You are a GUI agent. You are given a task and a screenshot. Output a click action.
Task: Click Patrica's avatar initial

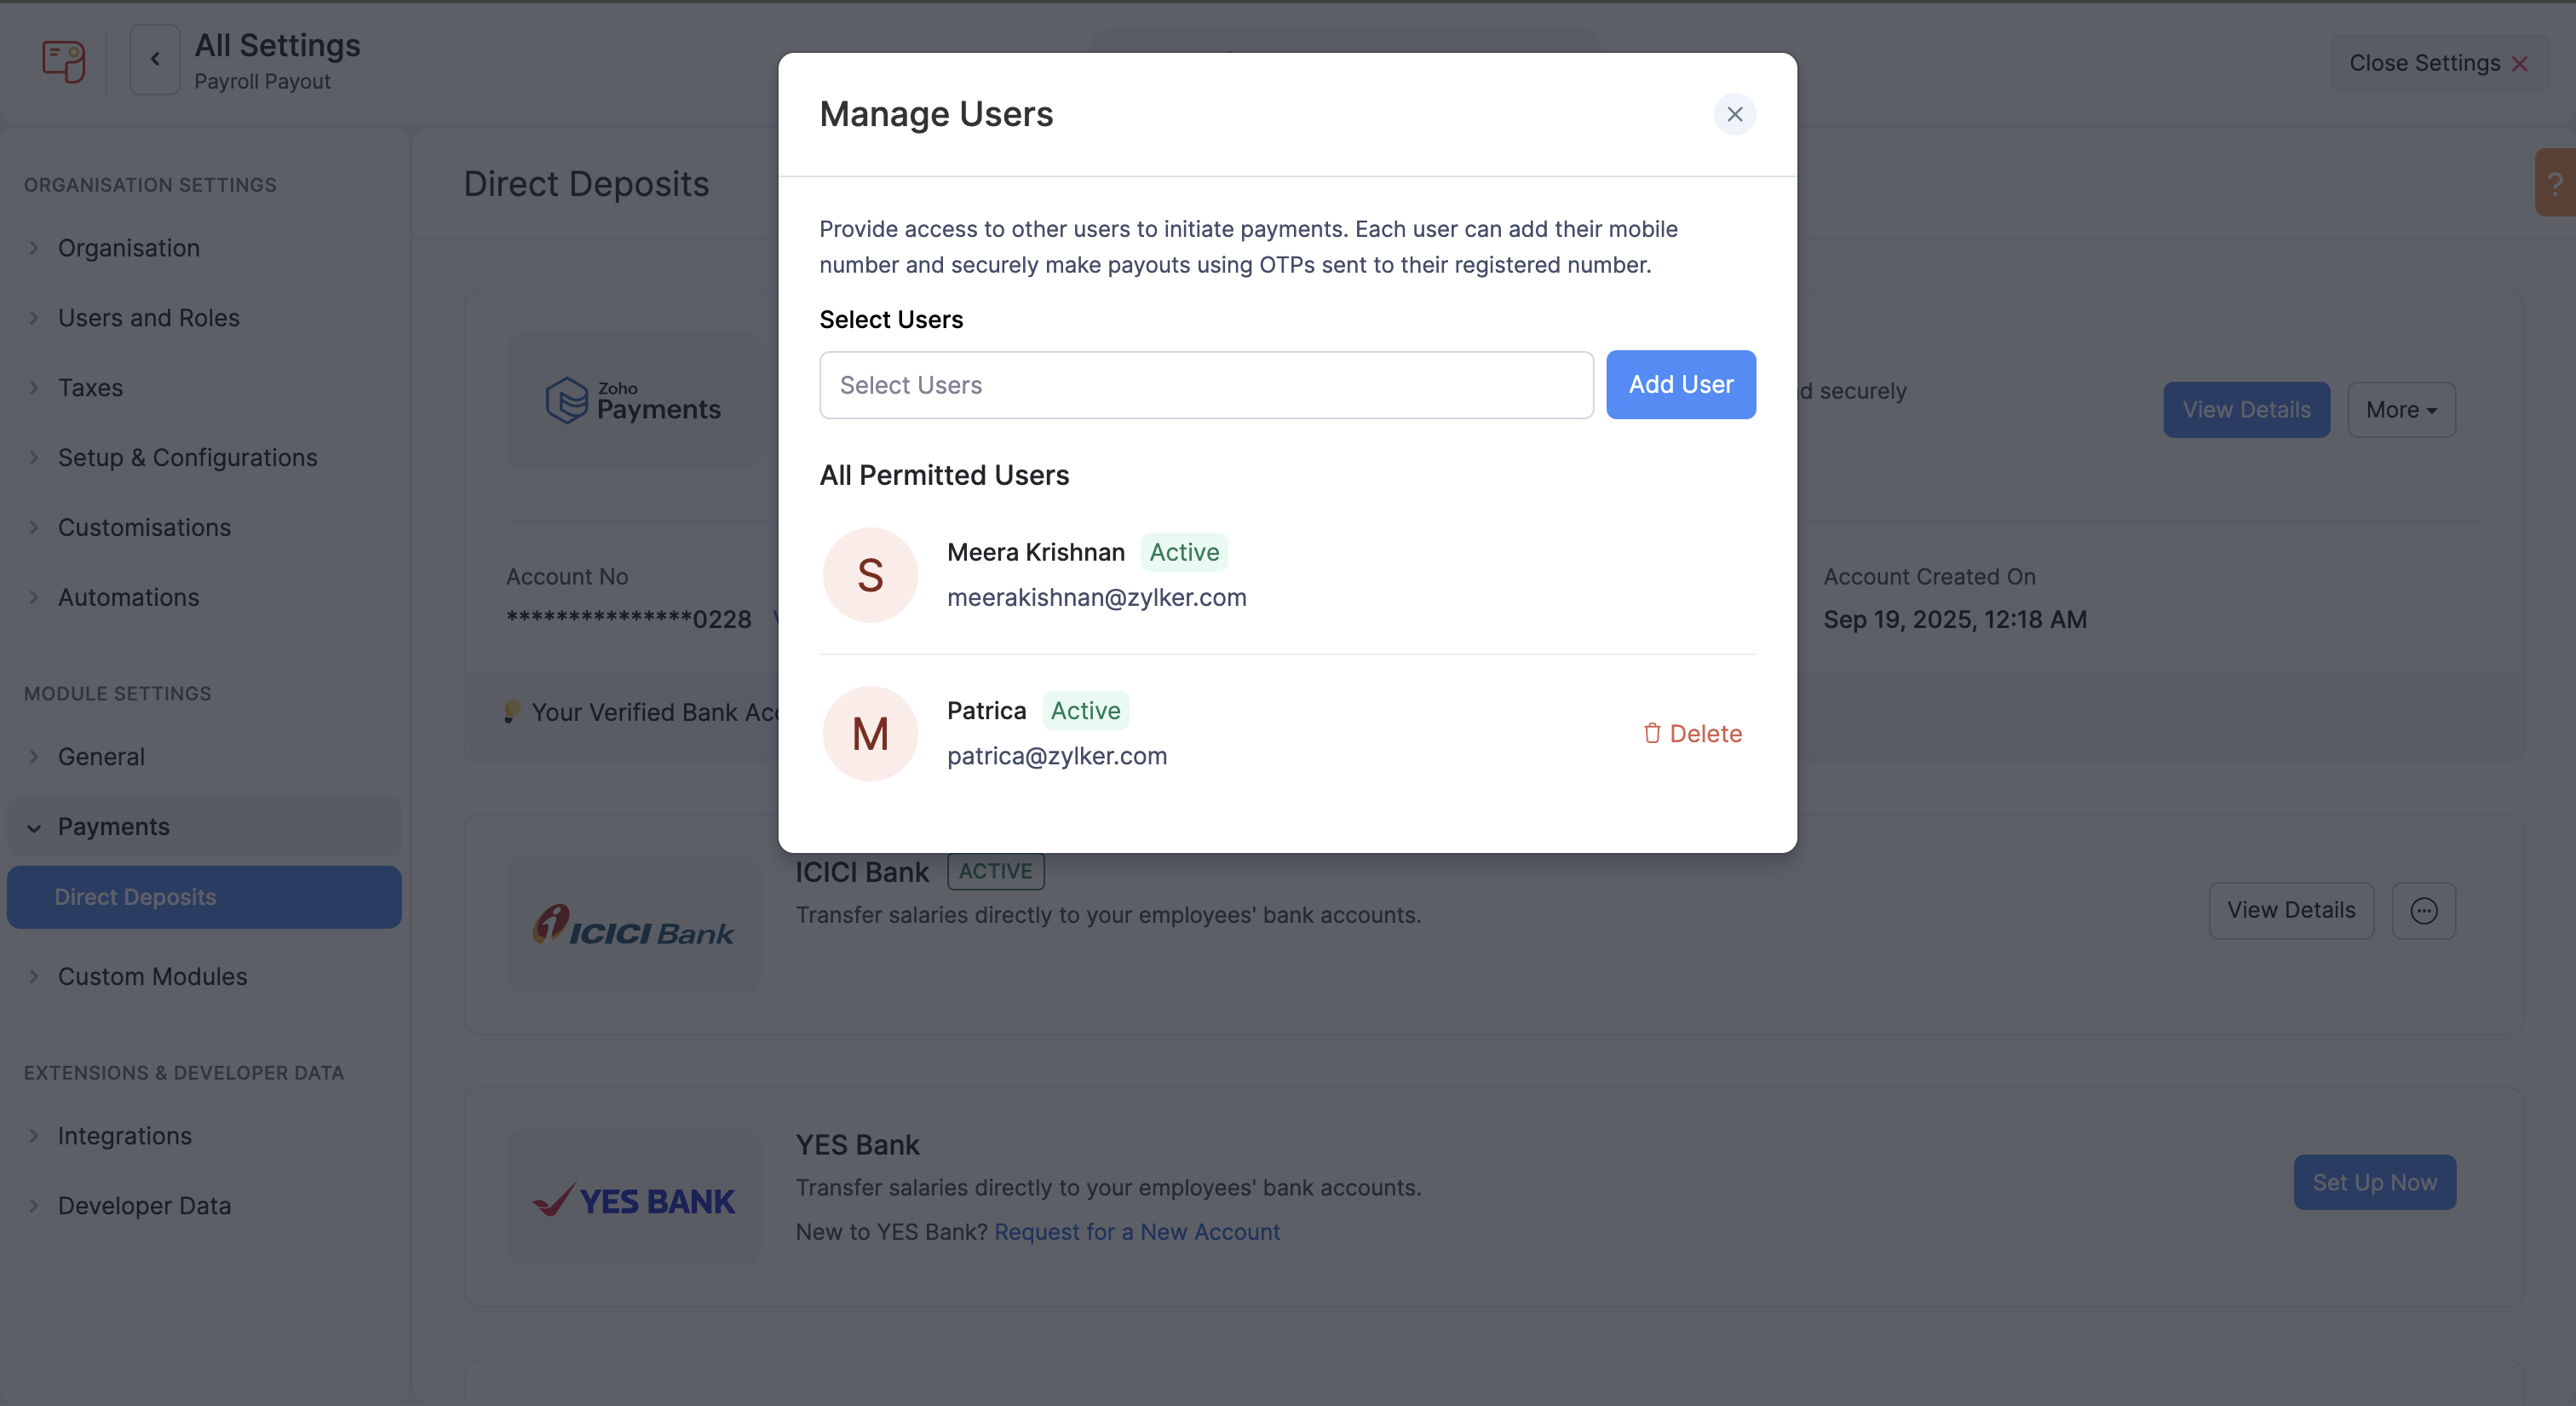pyautogui.click(x=869, y=733)
